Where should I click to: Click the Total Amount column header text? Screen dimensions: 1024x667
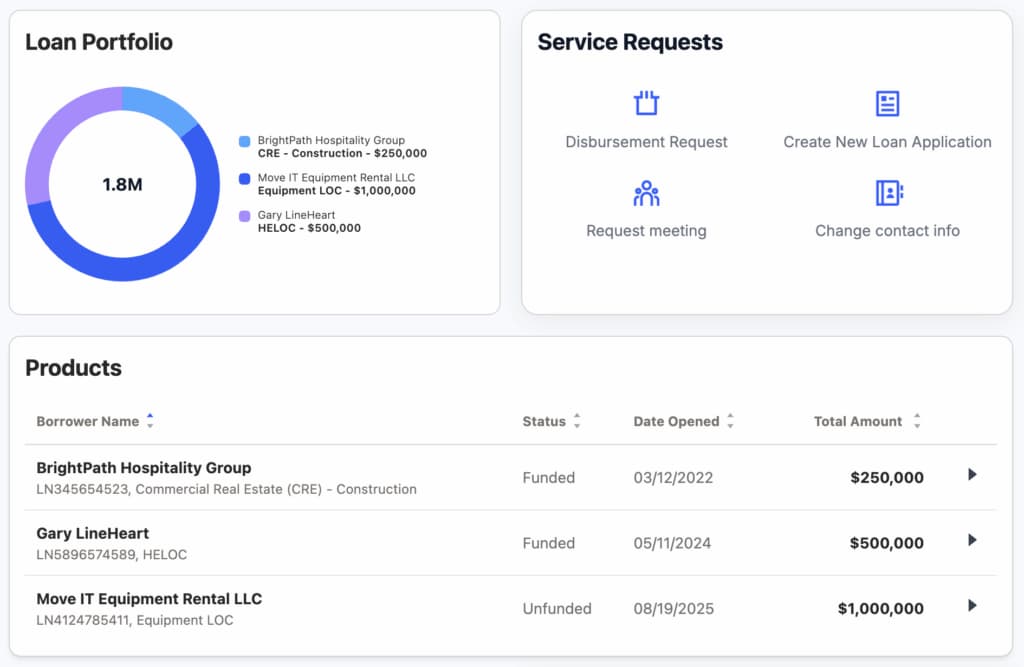(857, 421)
